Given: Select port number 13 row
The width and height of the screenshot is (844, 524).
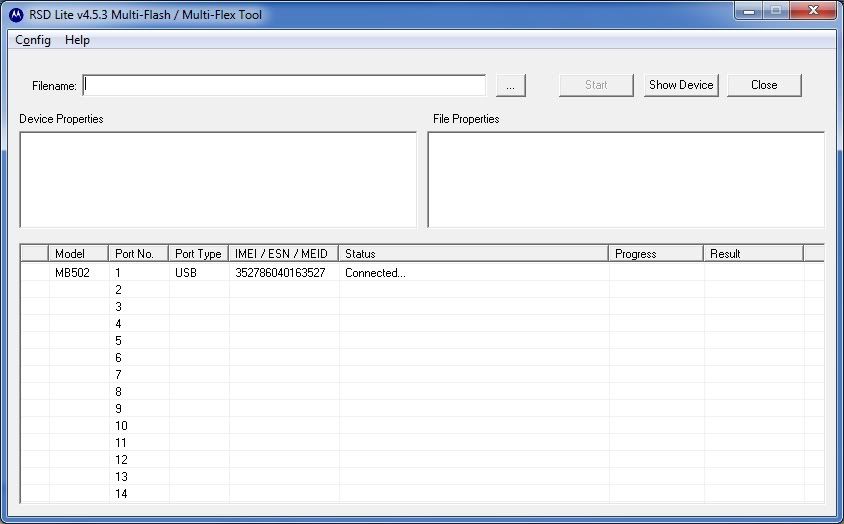Looking at the screenshot, I should click(x=423, y=476).
